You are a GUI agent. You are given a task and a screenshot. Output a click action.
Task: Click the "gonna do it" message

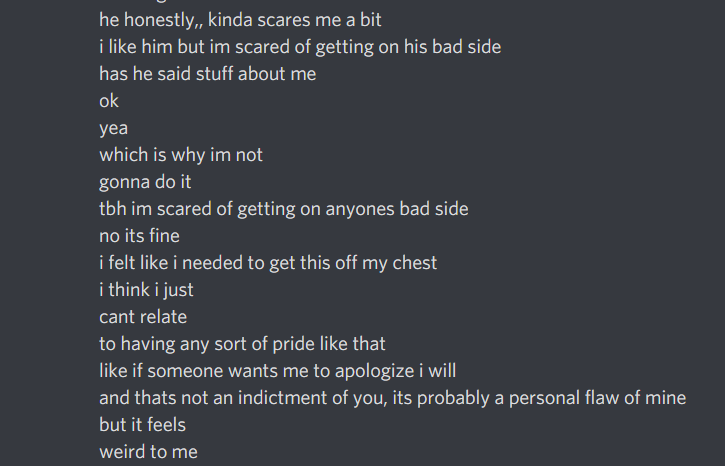point(145,182)
